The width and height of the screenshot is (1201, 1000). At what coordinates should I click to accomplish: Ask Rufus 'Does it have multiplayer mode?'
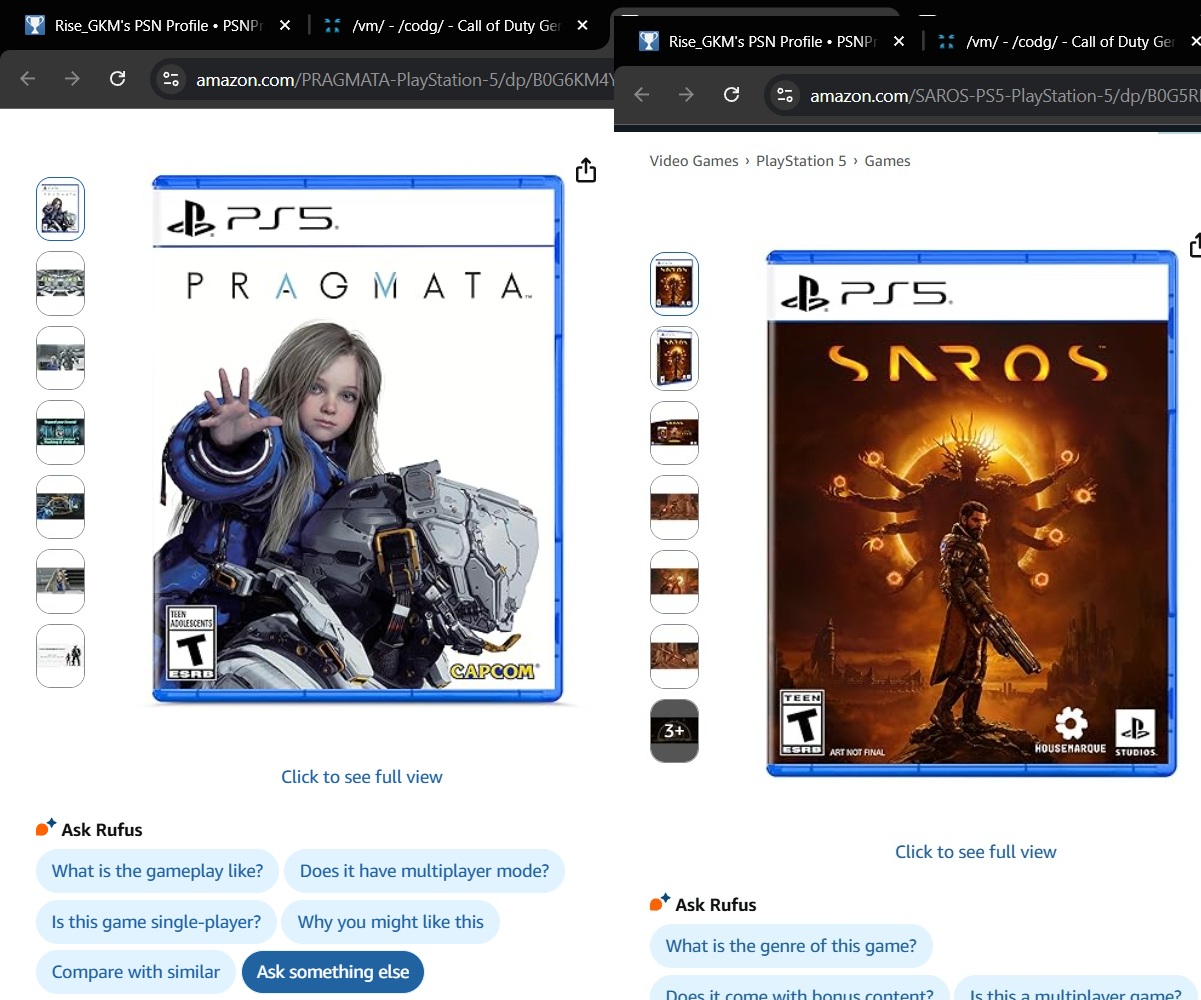(x=424, y=871)
